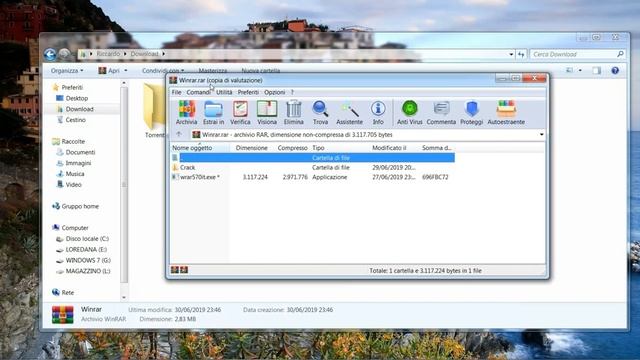Click Download in the Explorer address path

[x=144, y=54]
